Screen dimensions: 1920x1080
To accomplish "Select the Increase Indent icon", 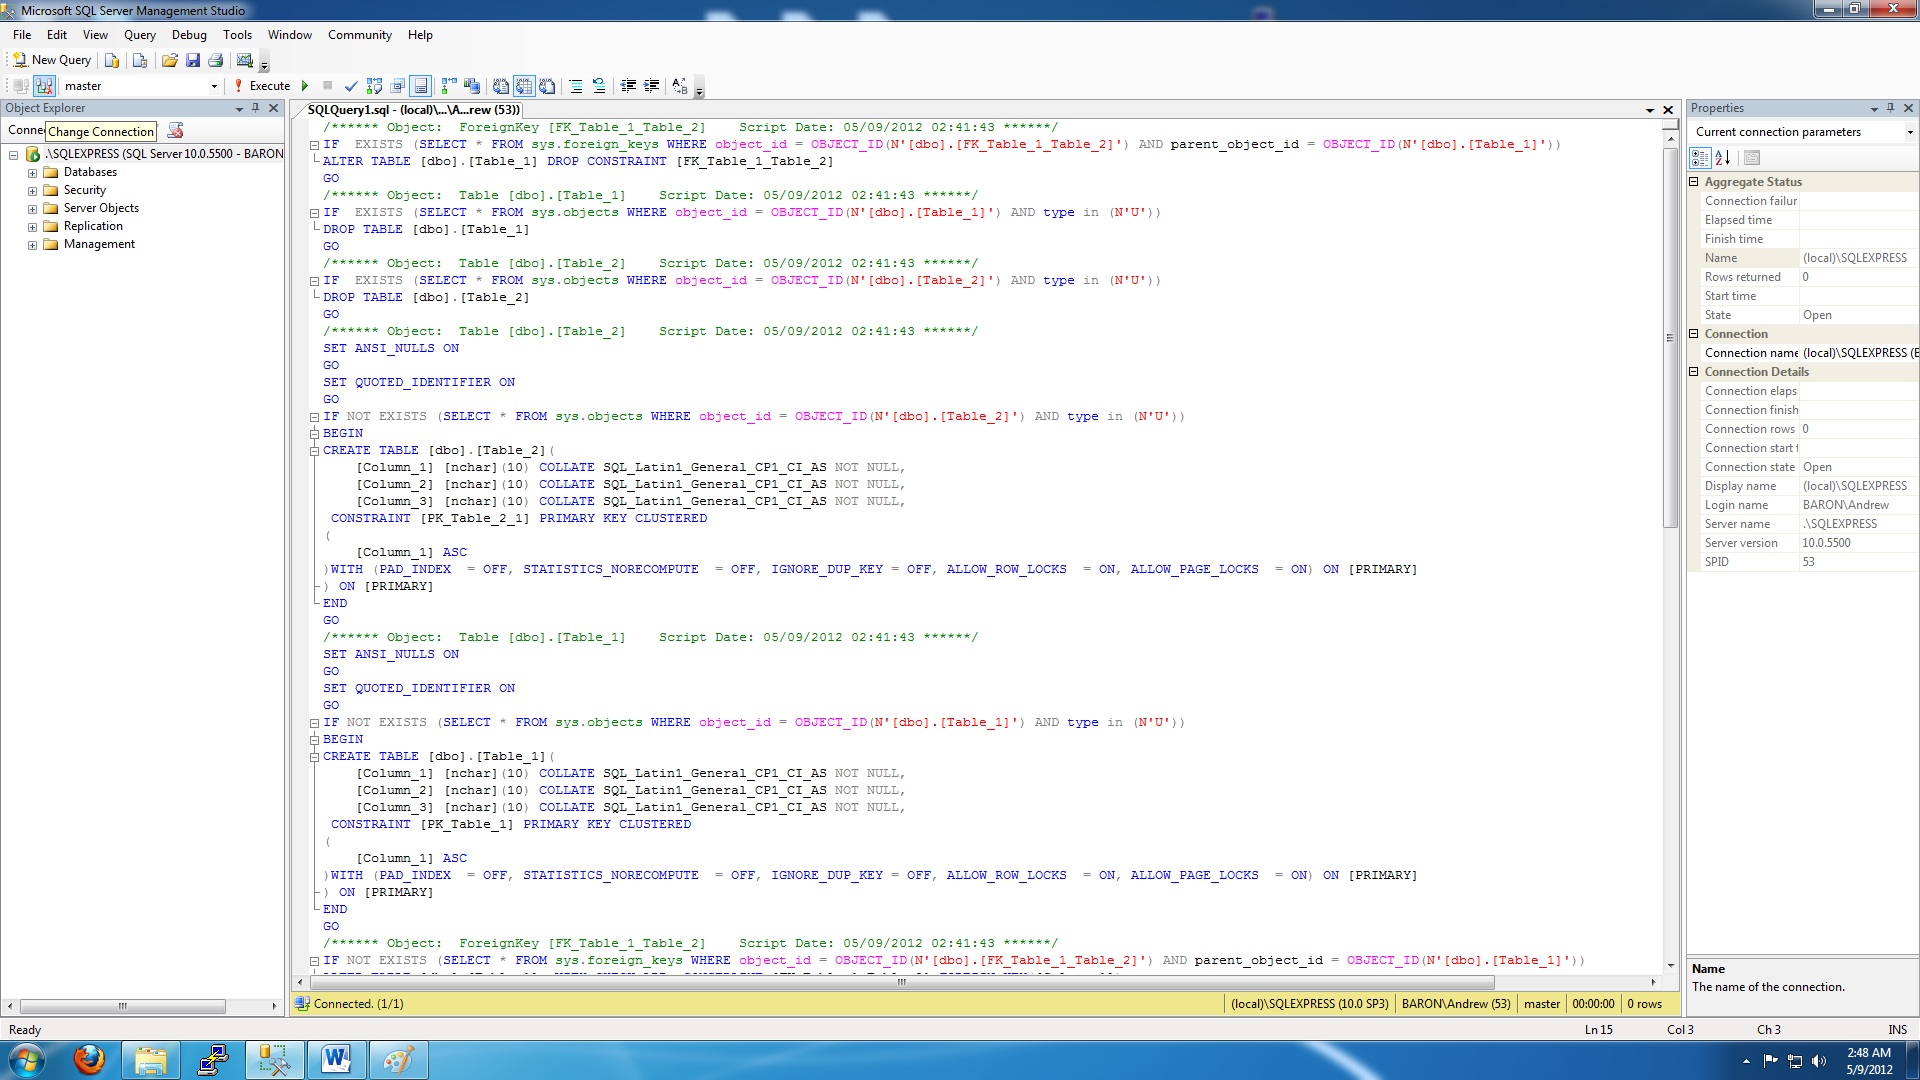I will 651,86.
